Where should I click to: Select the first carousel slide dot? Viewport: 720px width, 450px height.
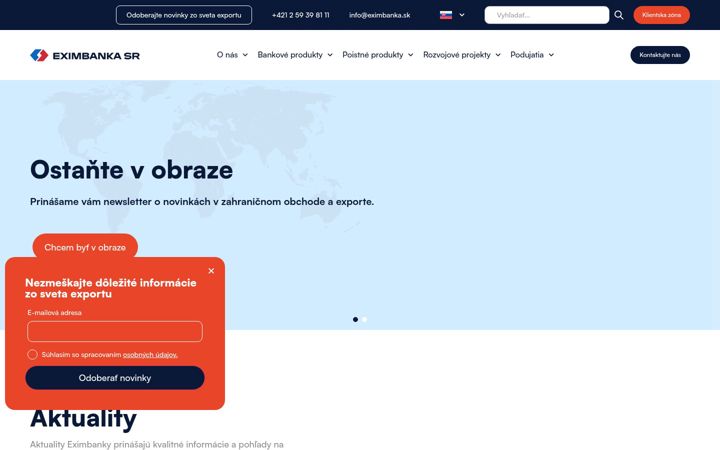click(355, 320)
